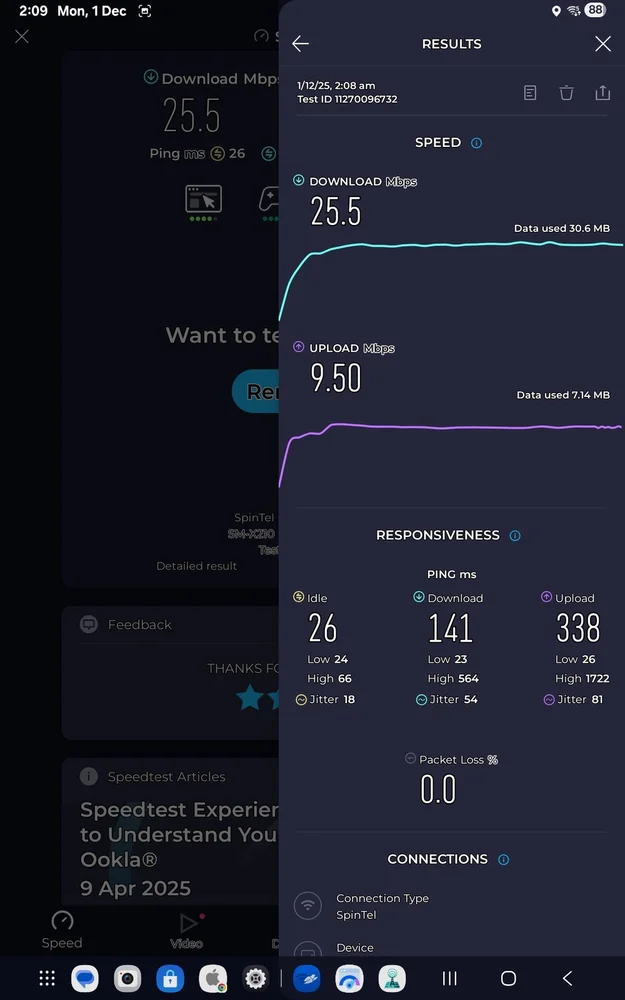Open the Settings gear in the taskbar
The width and height of the screenshot is (625, 1000).
(x=256, y=978)
